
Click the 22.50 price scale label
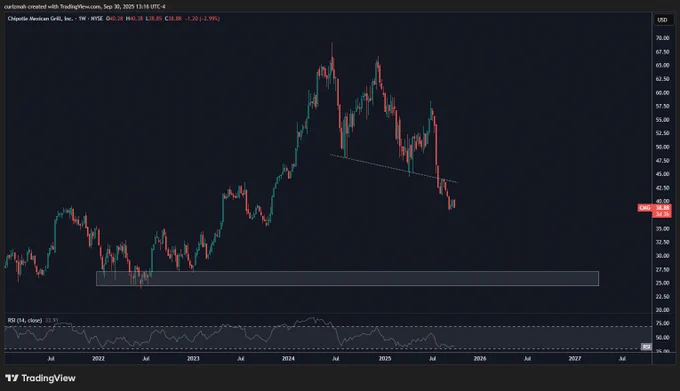tap(662, 297)
